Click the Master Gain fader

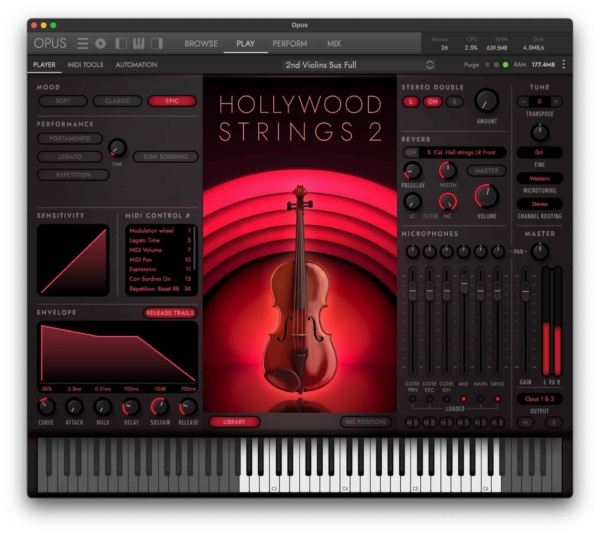pyautogui.click(x=525, y=291)
